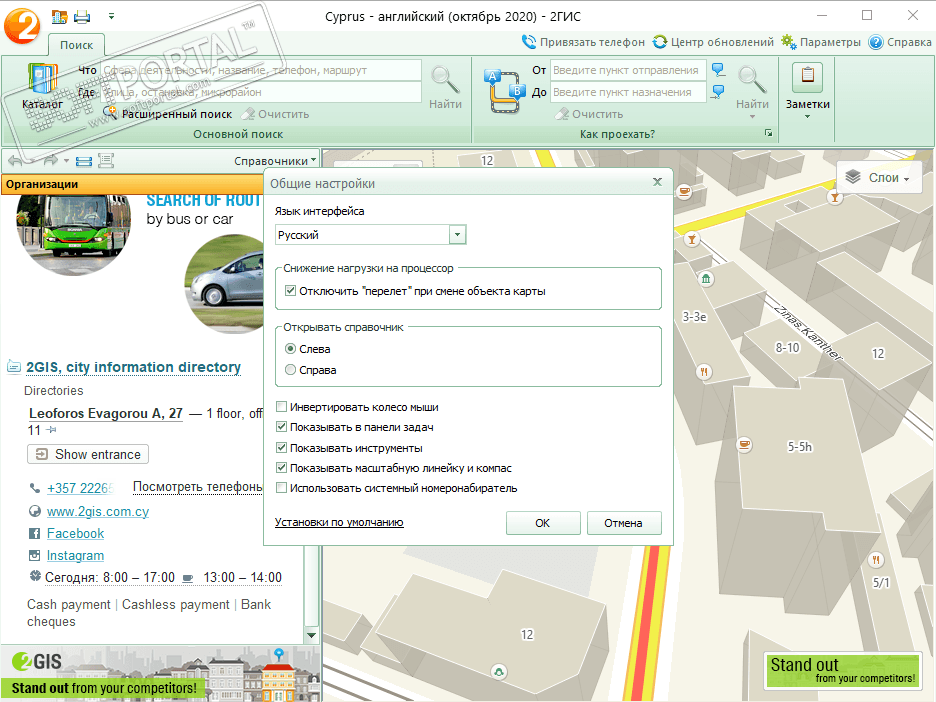This screenshot has height=702, width=936.
Task: Click Привязать телефон phone icon
Action: 528,42
